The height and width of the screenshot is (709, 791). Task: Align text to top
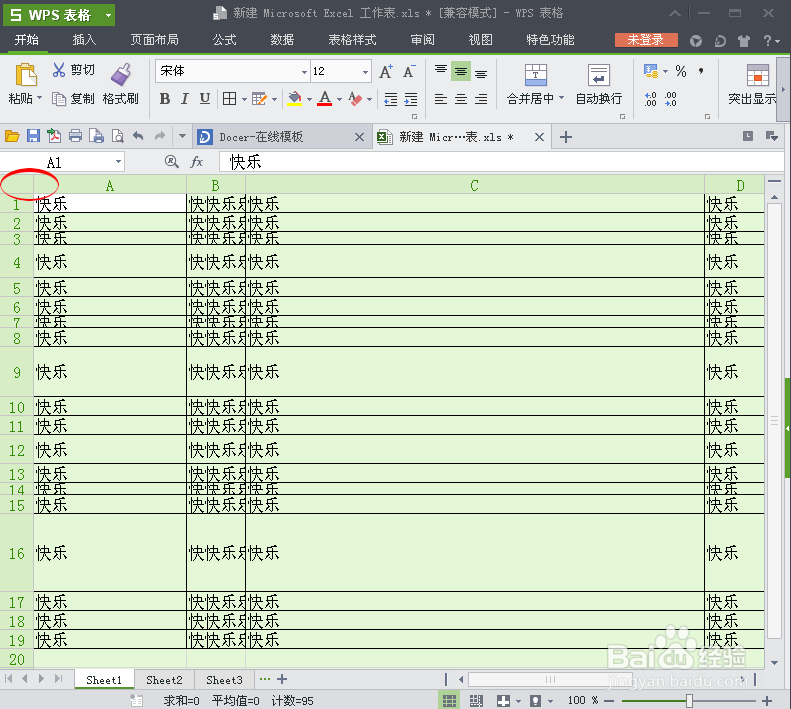tap(441, 71)
